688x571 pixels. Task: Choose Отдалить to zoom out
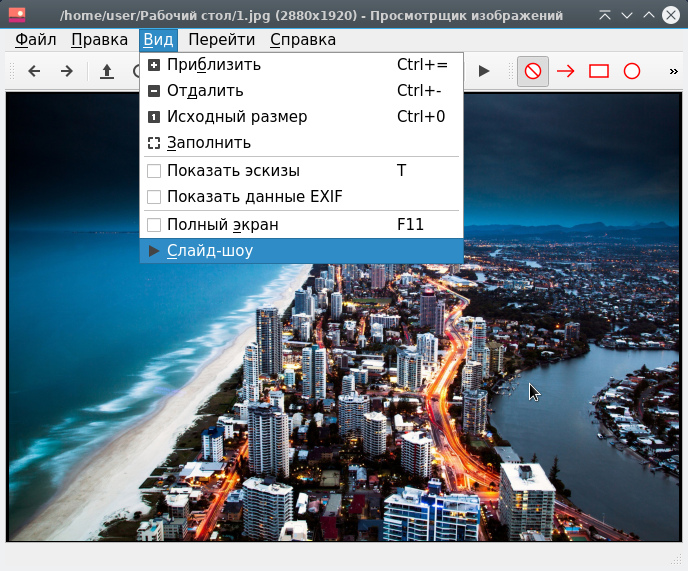point(205,91)
